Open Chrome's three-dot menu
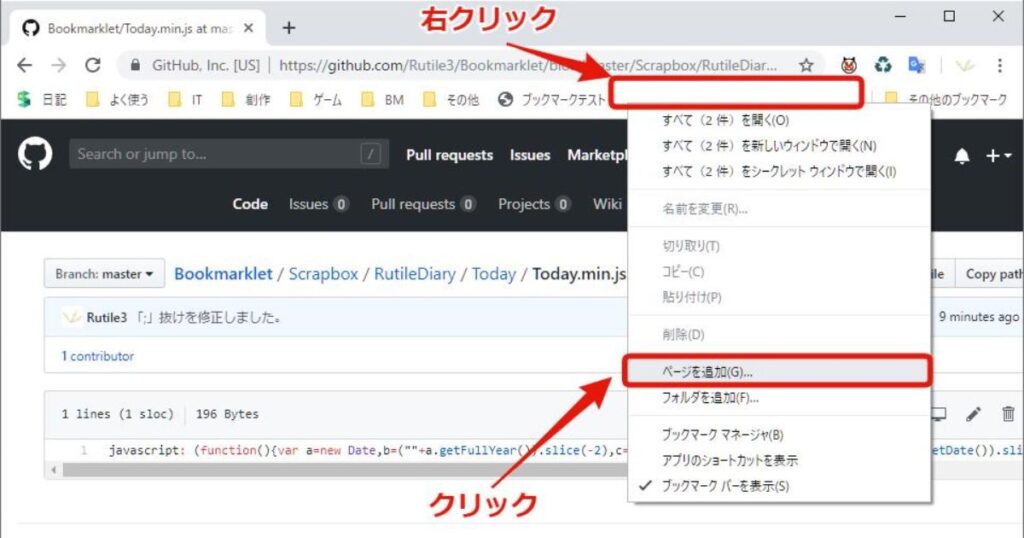 coord(1000,65)
